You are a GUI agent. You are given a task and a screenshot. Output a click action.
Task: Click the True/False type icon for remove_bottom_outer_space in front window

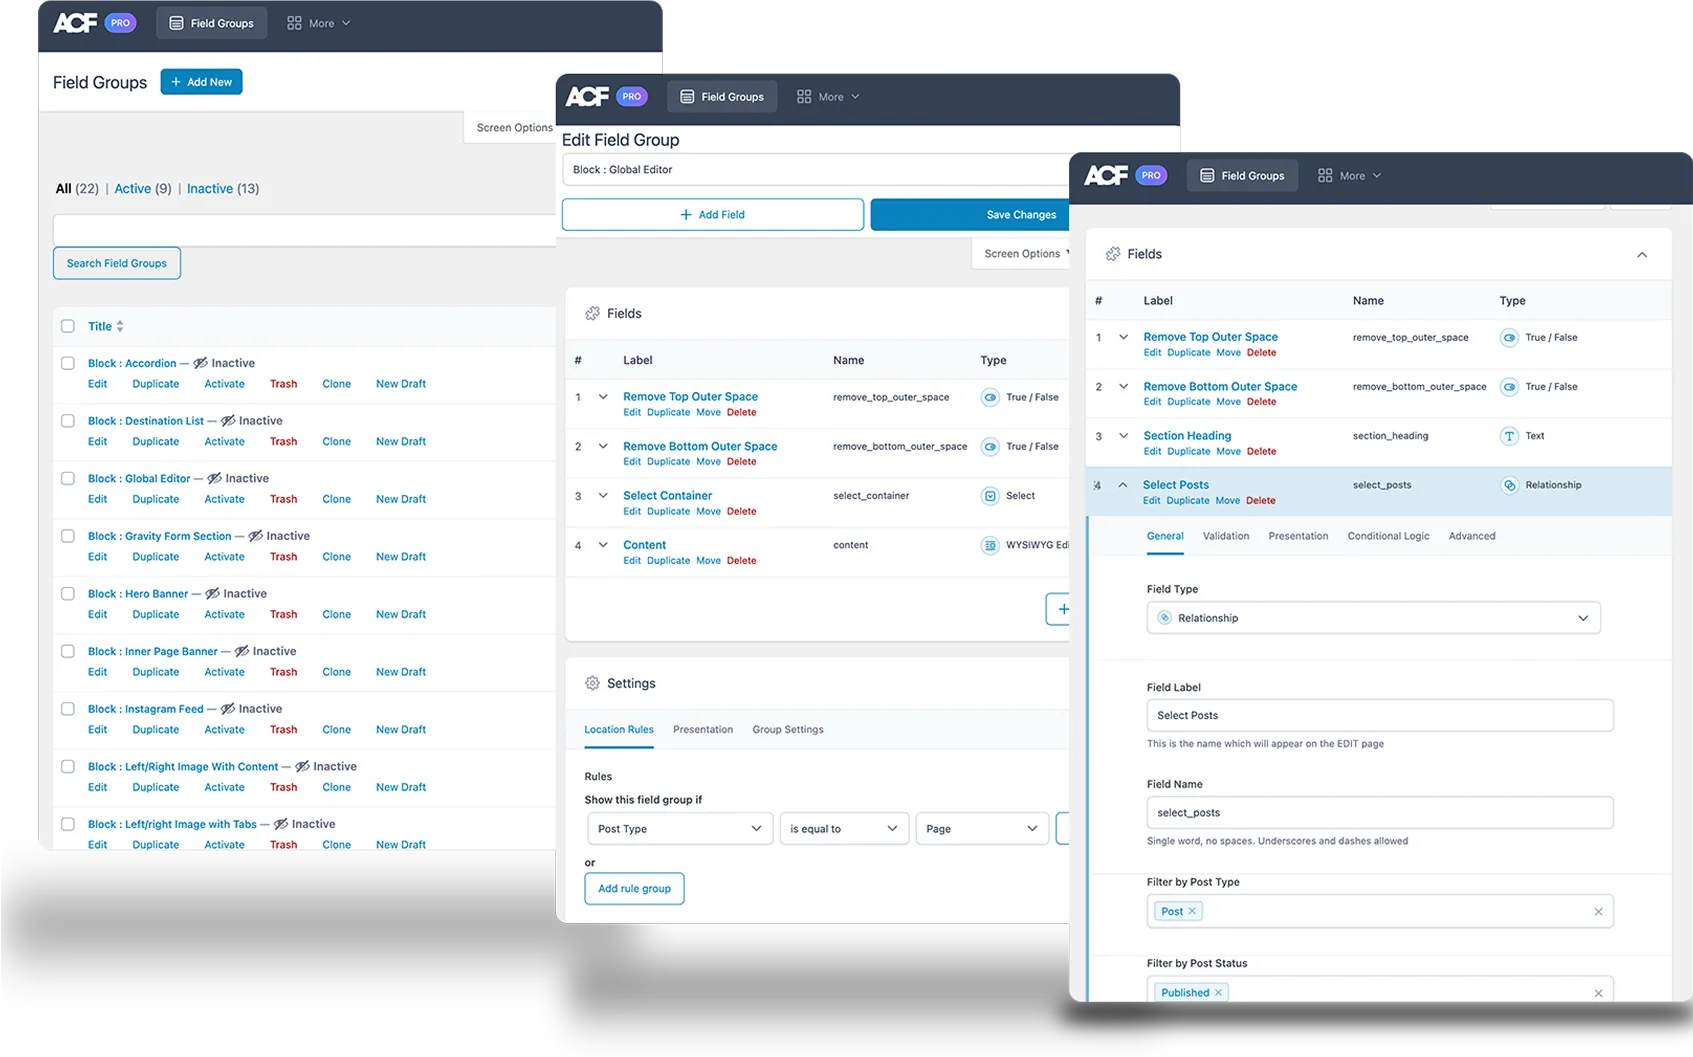point(1509,387)
